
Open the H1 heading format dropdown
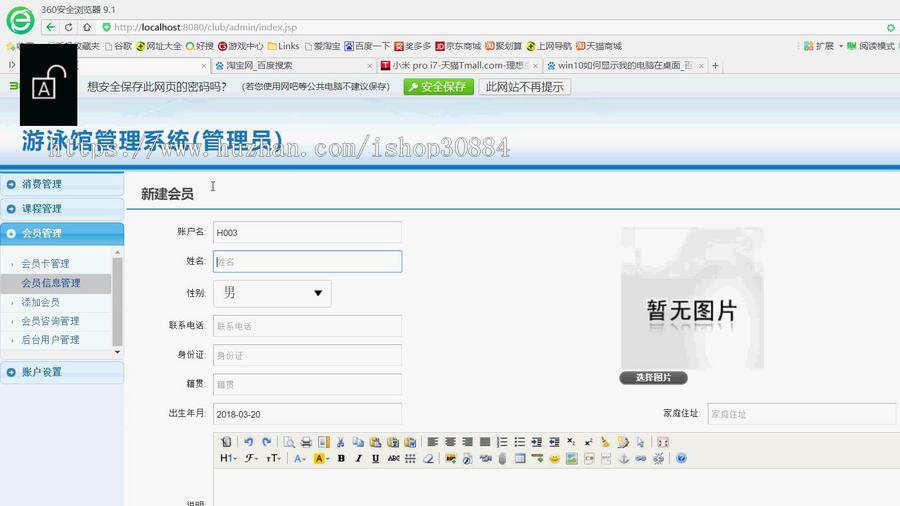coord(228,458)
